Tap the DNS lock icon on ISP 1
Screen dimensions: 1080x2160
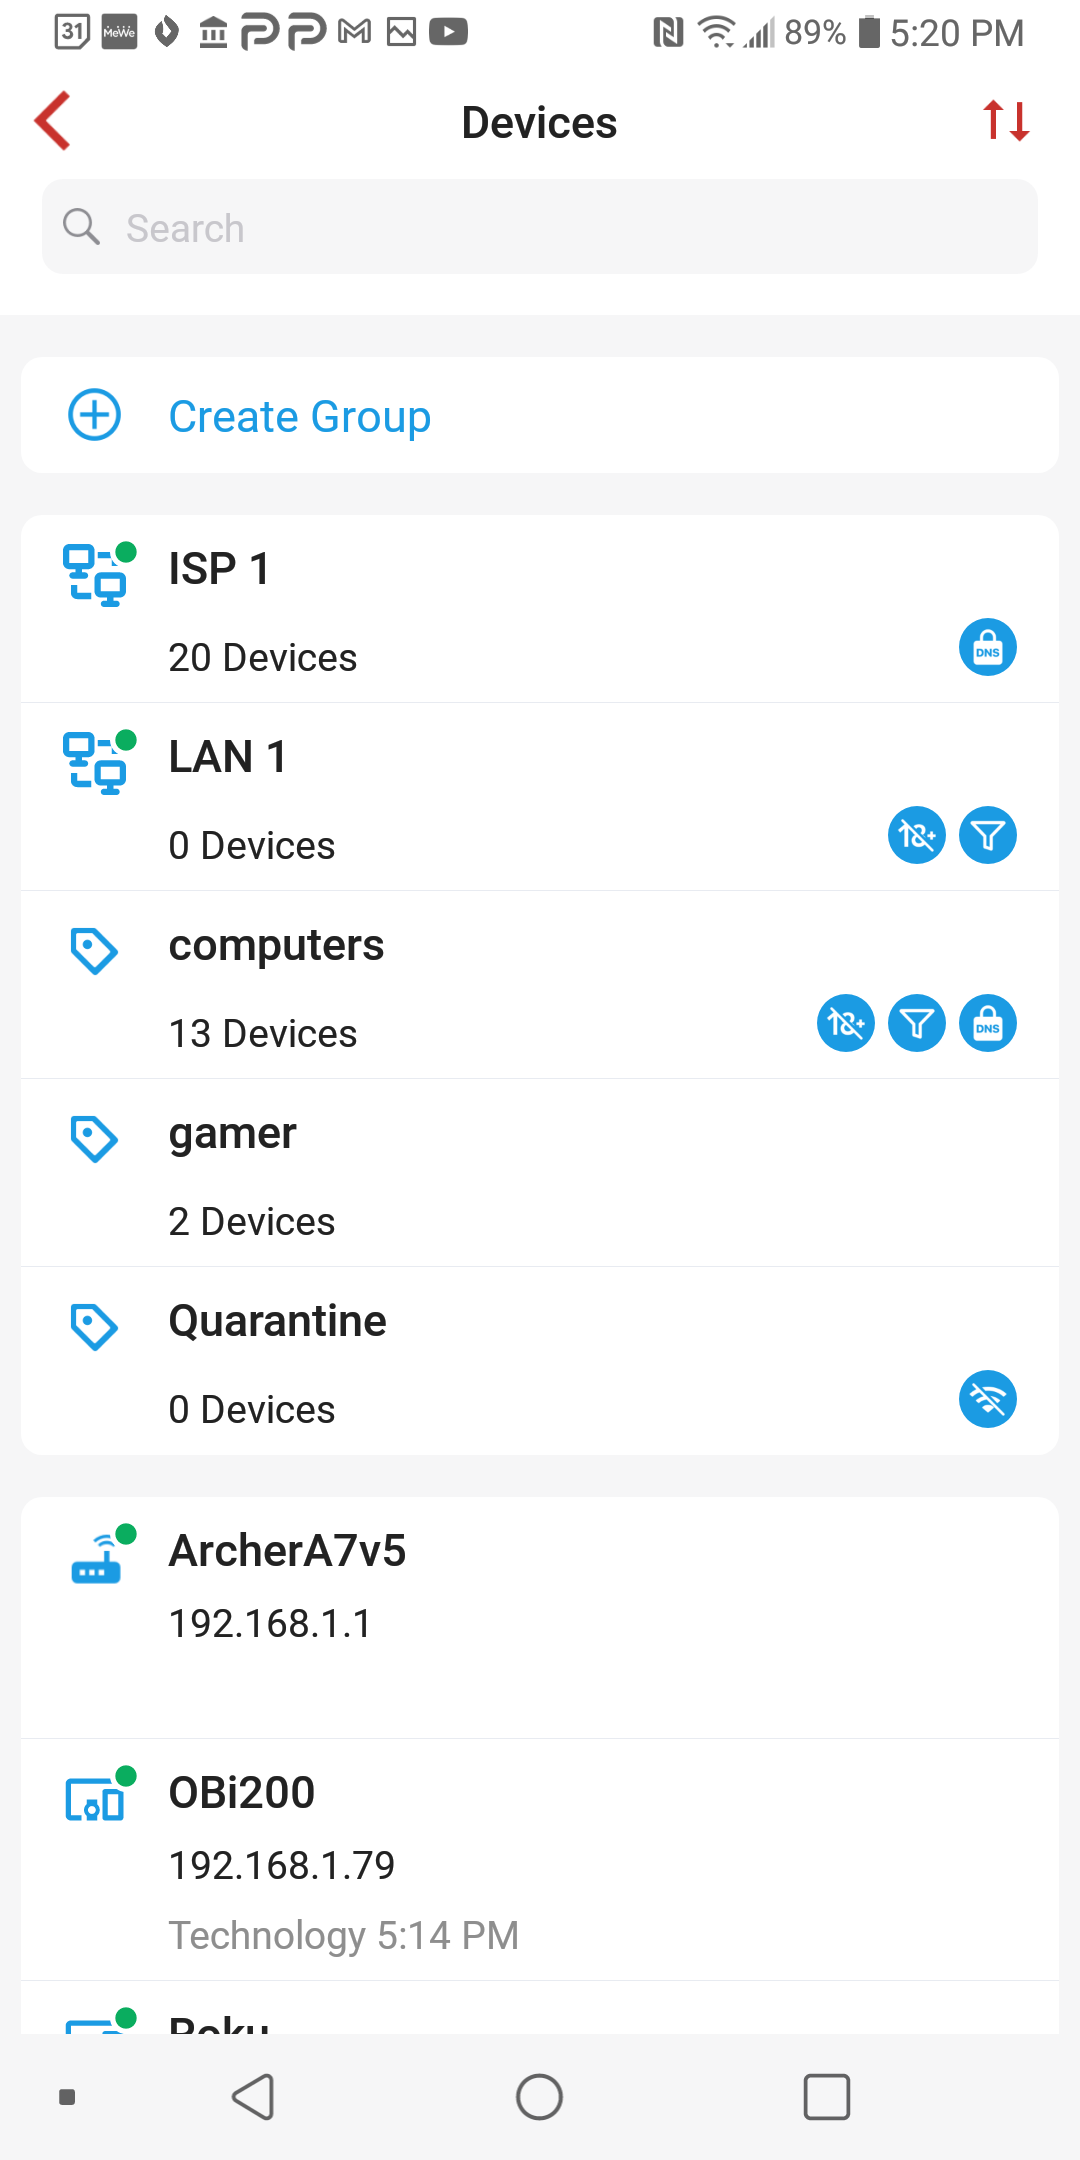click(x=988, y=648)
